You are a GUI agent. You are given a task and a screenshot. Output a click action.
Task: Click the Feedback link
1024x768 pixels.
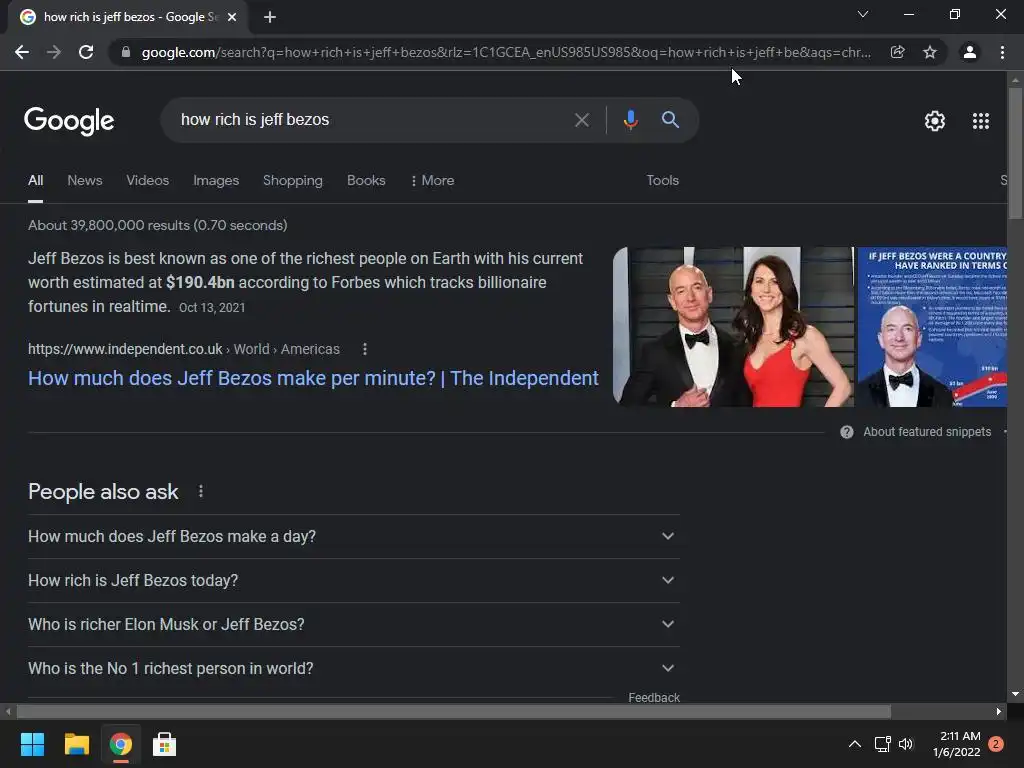(x=654, y=697)
